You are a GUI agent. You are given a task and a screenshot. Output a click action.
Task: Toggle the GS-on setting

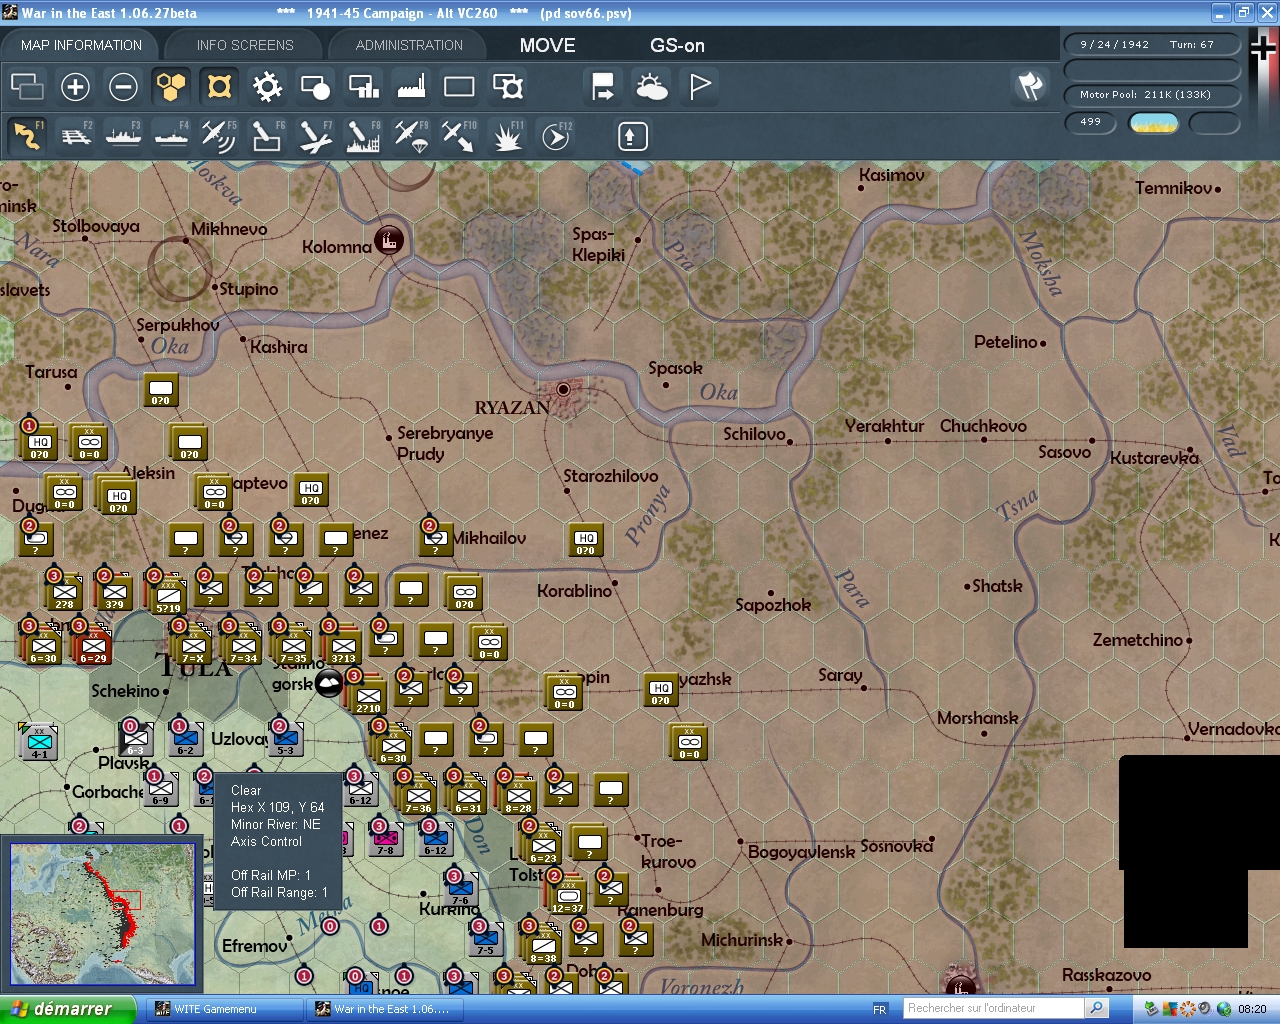point(676,45)
